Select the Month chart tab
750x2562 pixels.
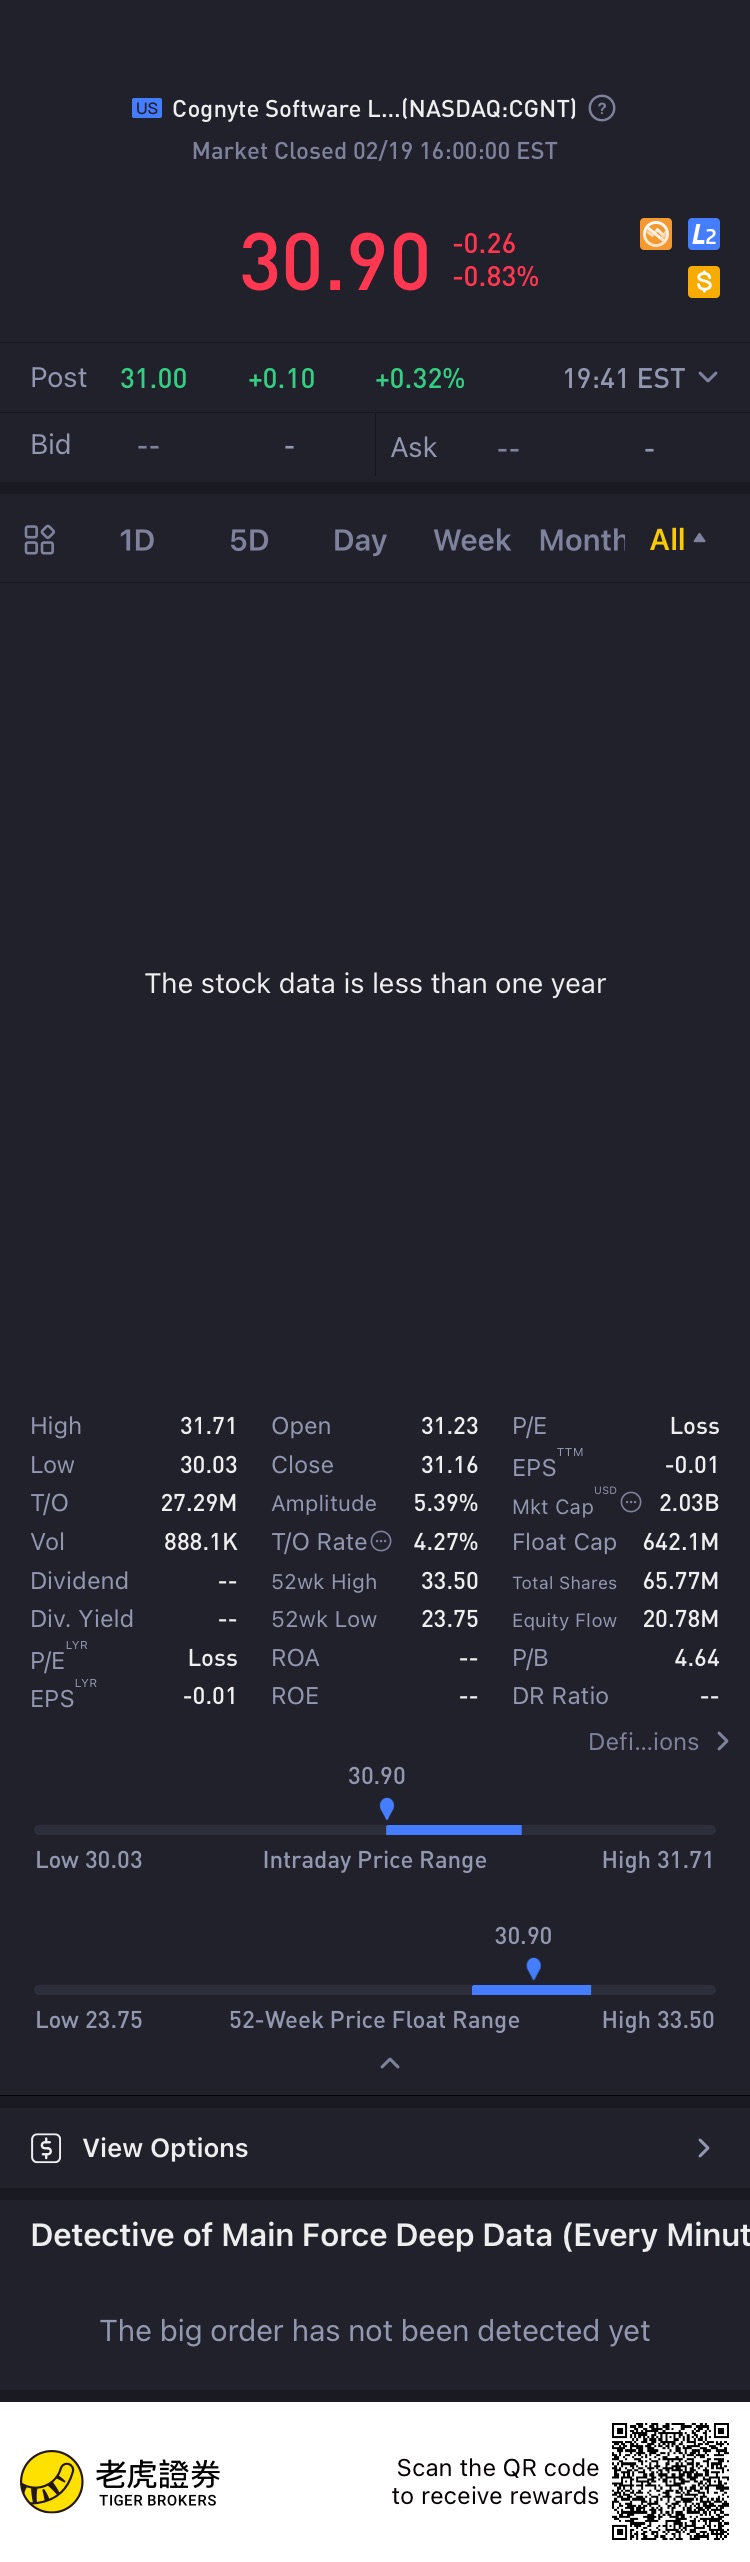point(582,540)
